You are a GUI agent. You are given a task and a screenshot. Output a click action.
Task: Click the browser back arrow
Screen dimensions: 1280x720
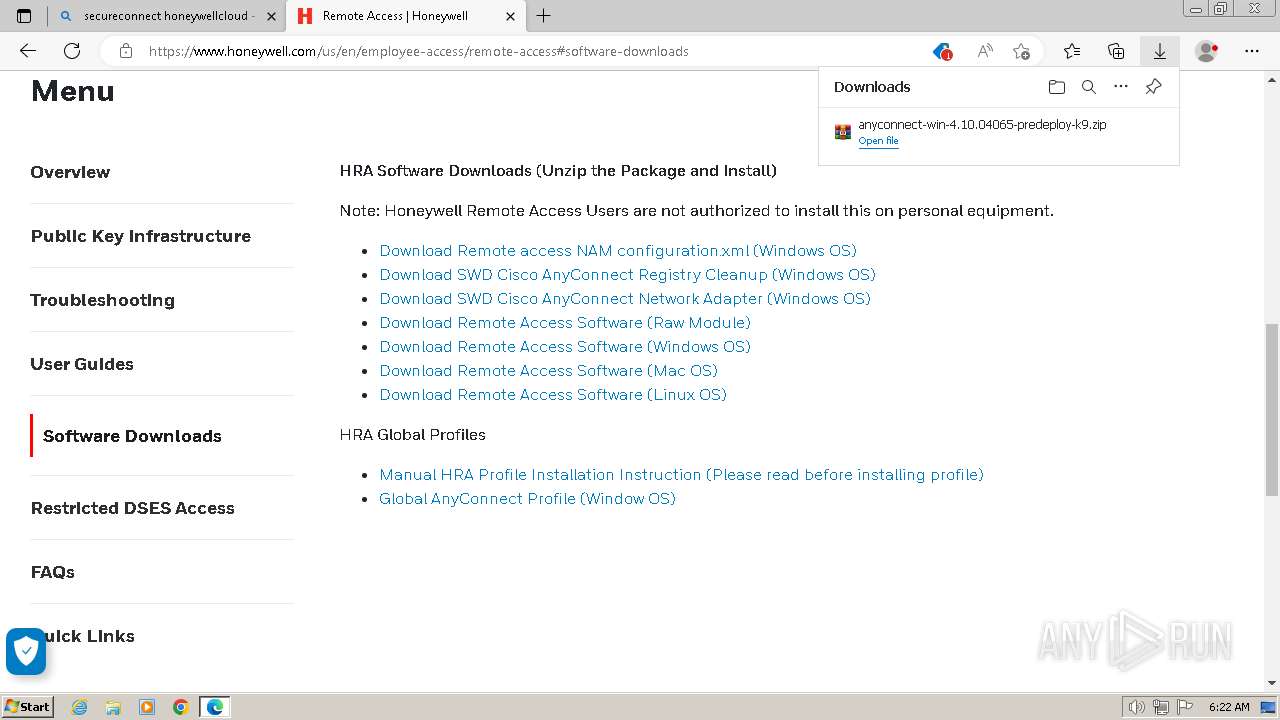click(x=28, y=51)
